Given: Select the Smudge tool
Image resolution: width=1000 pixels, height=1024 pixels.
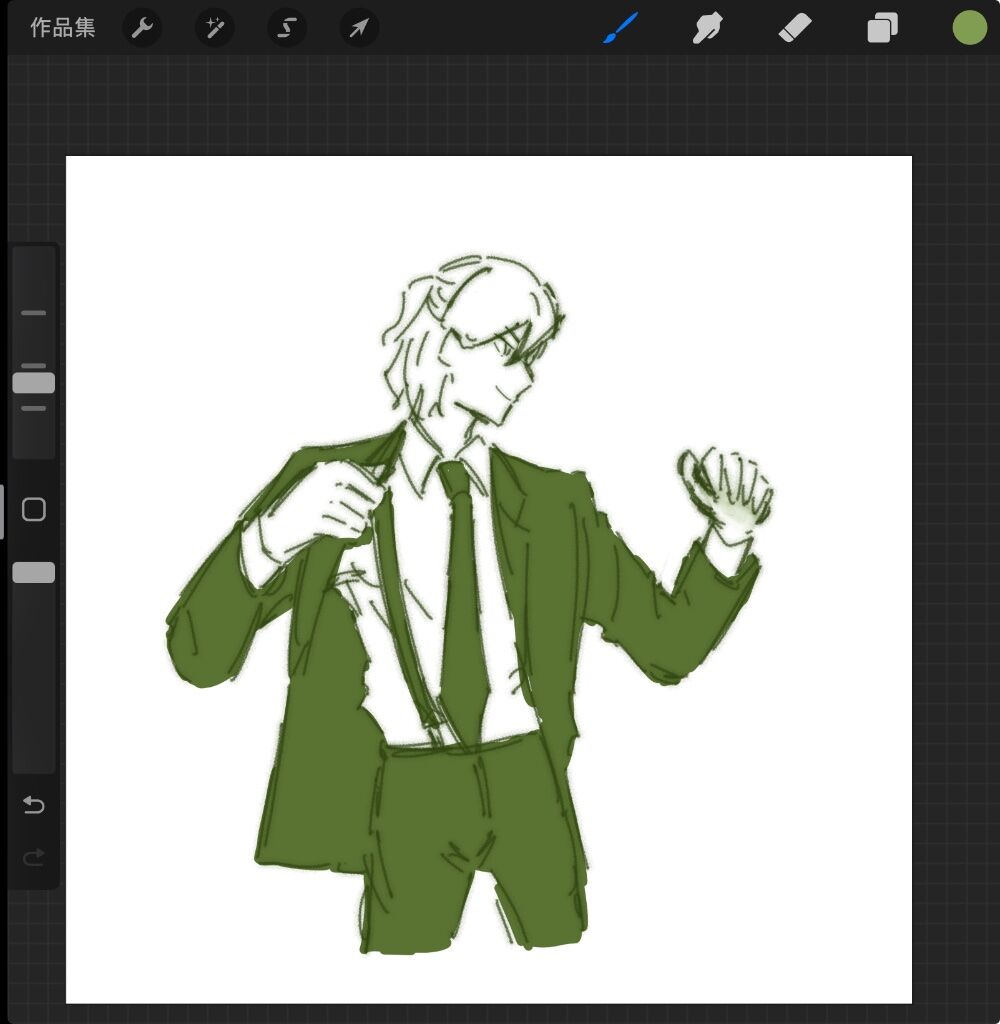Looking at the screenshot, I should 707,28.
